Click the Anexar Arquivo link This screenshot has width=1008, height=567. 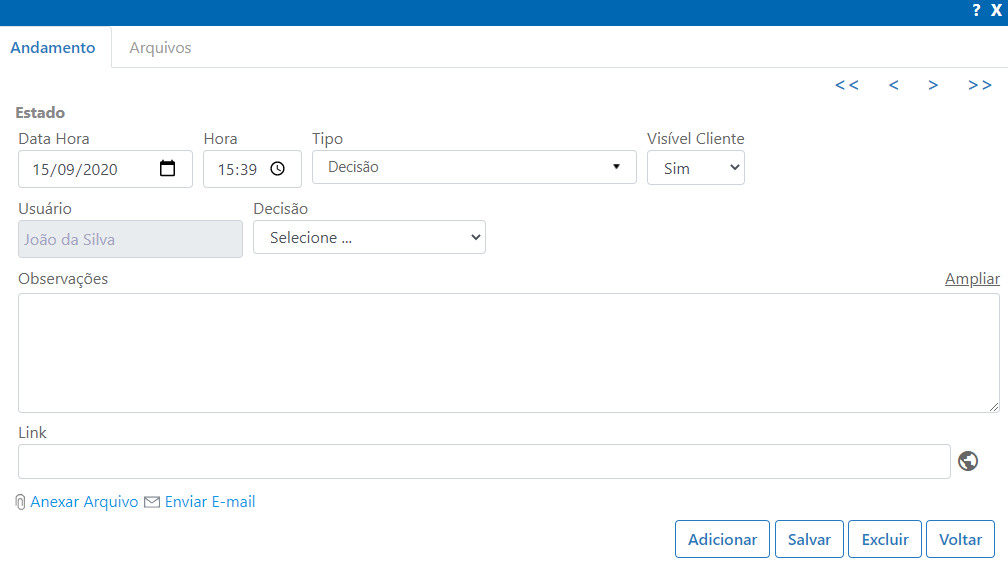84,501
